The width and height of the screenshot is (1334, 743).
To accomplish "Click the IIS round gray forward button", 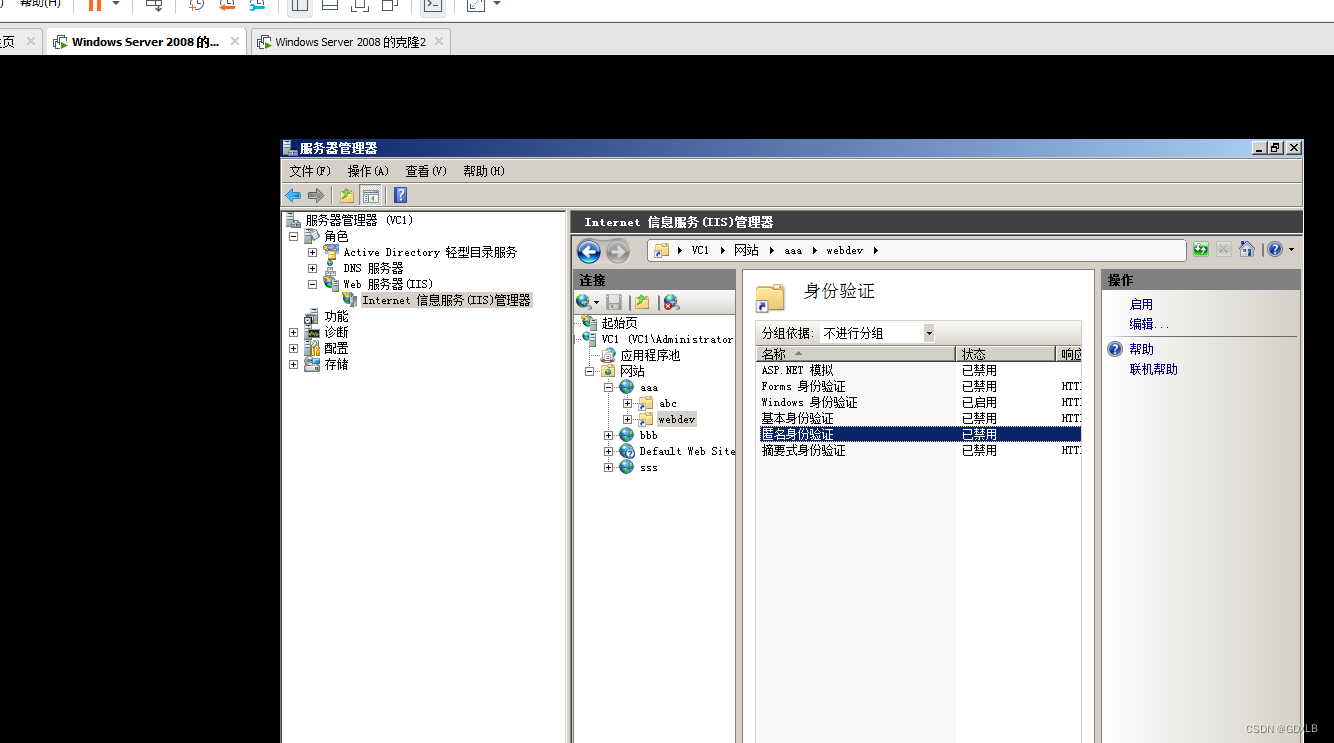I will click(618, 252).
